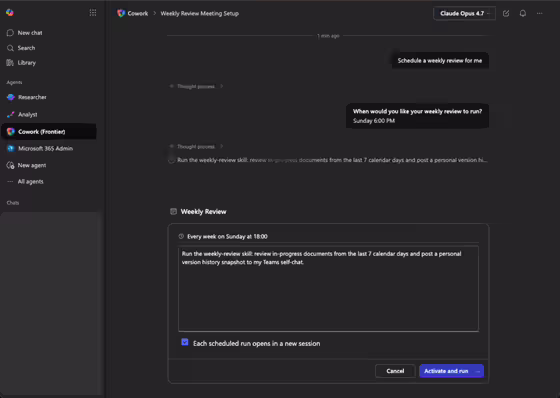560x398 pixels.
Task: Toggle Each scheduled run opens in new session
Action: click(x=185, y=342)
